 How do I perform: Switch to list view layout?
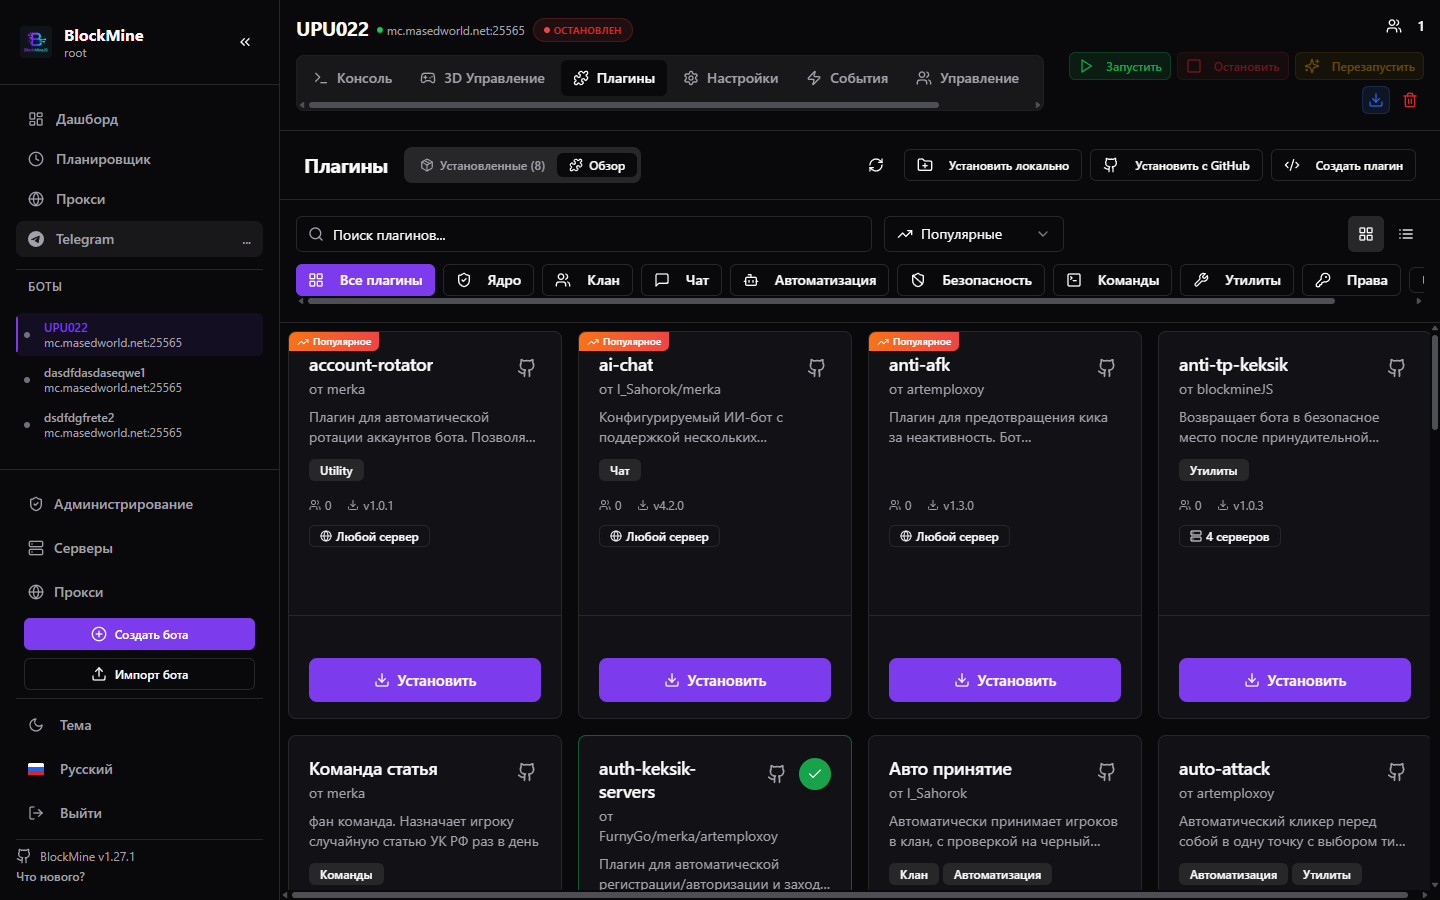click(x=1406, y=234)
